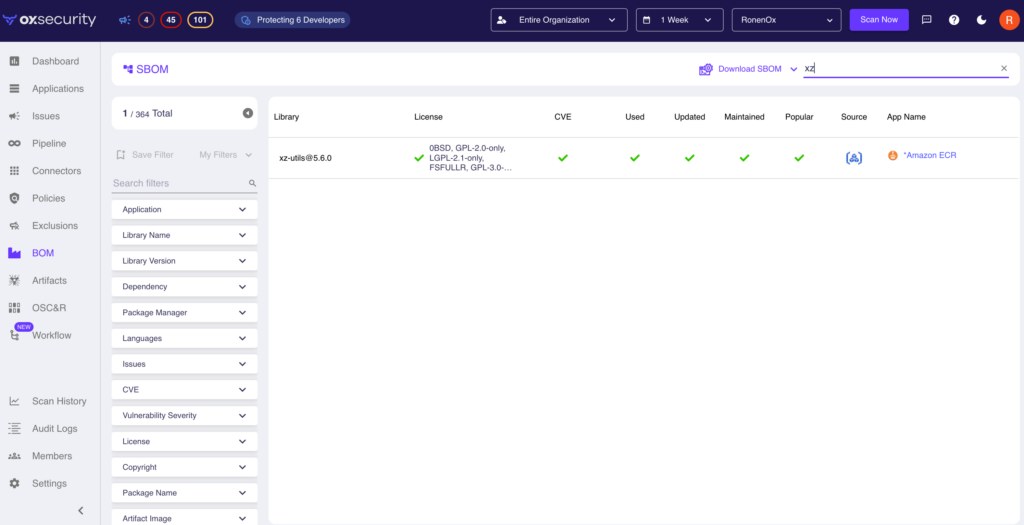Clear the SBOM search field
Screen dimensions: 1024x525
(x=1004, y=69)
